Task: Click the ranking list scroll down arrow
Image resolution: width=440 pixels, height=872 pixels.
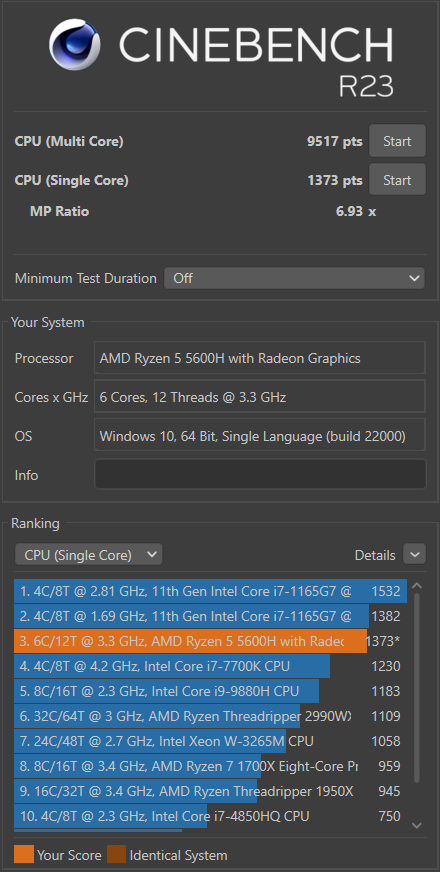Action: click(417, 826)
